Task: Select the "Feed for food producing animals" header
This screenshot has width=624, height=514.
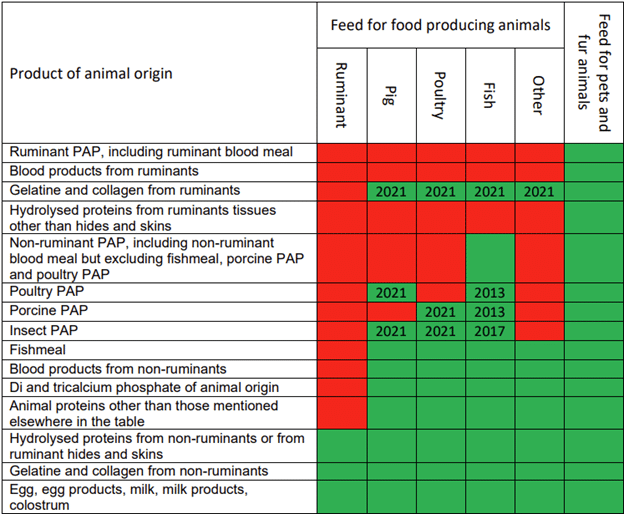Action: [x=440, y=25]
